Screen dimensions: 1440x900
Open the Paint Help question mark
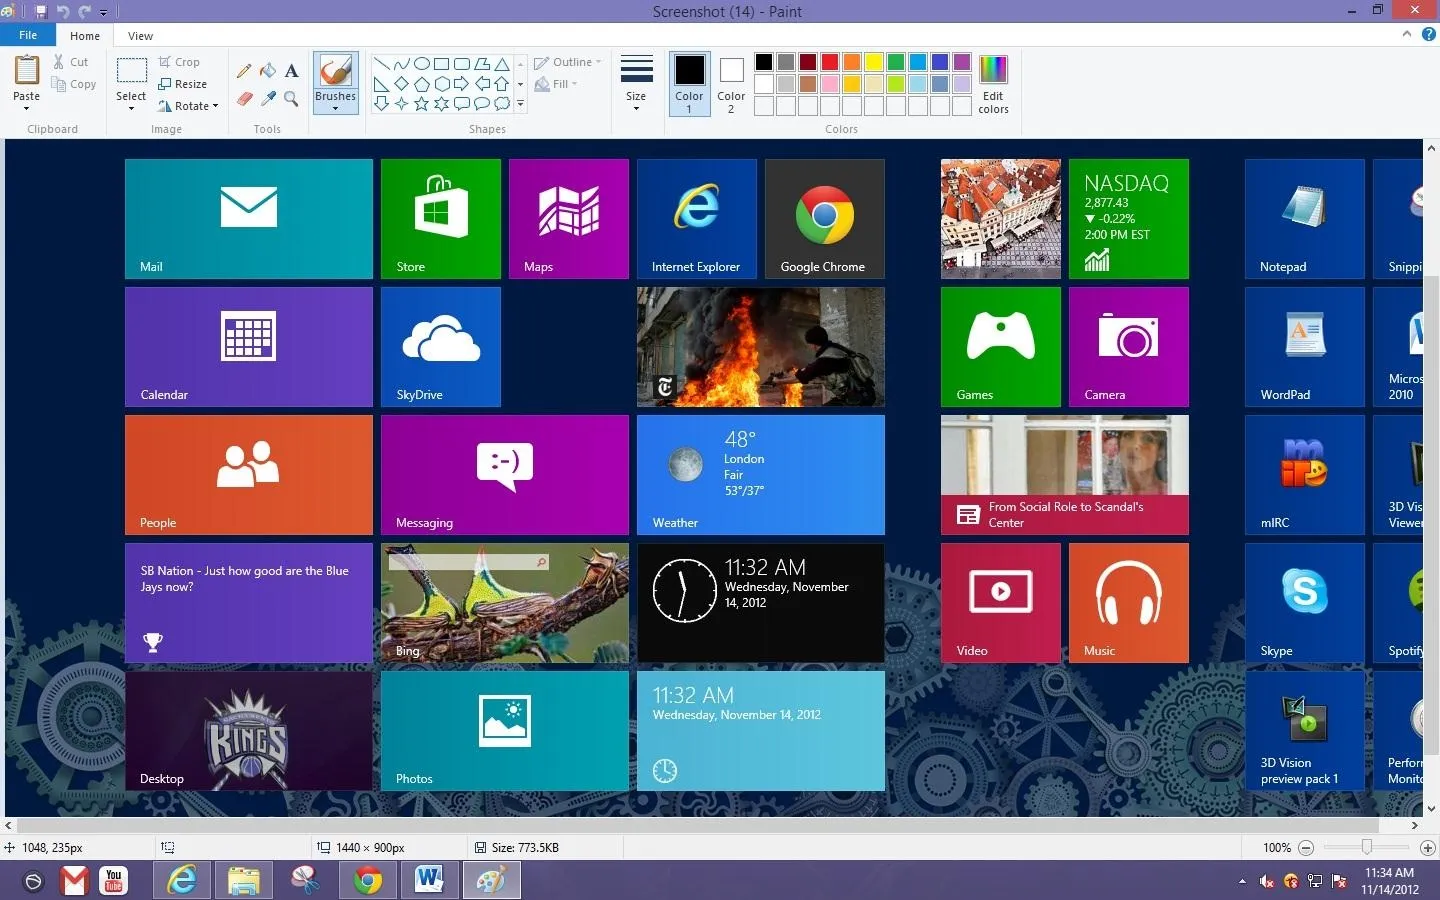1428,34
